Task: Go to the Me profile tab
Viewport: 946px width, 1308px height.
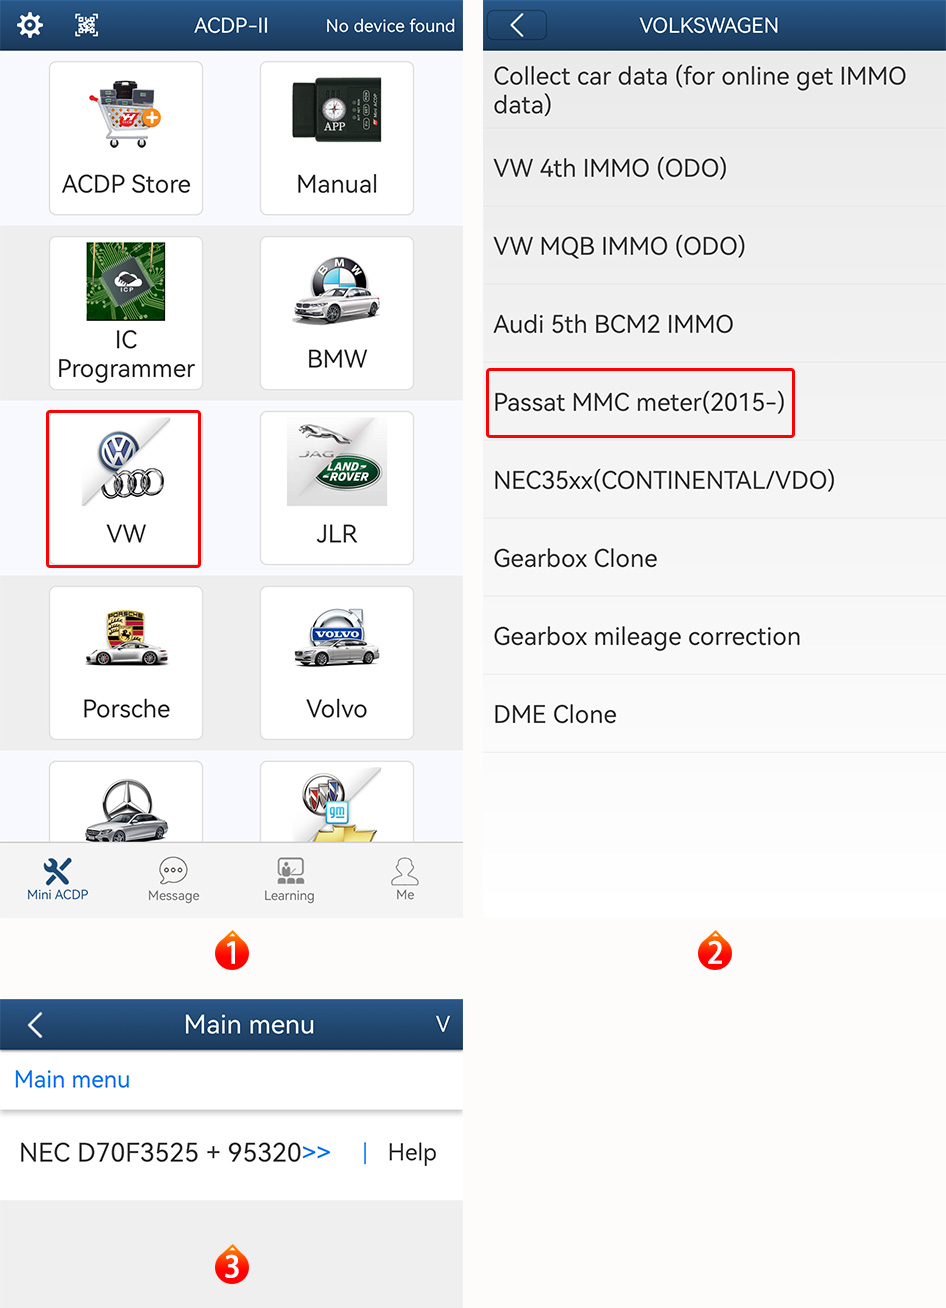Action: coord(405,880)
